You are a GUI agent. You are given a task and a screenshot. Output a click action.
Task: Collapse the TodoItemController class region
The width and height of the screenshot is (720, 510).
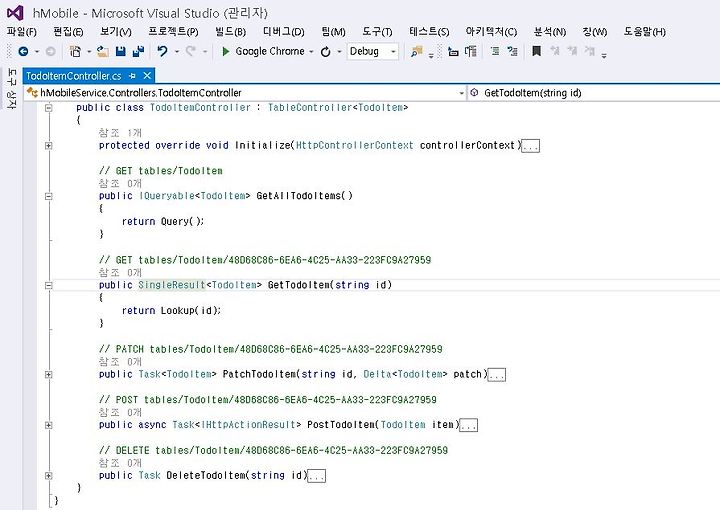coord(48,107)
